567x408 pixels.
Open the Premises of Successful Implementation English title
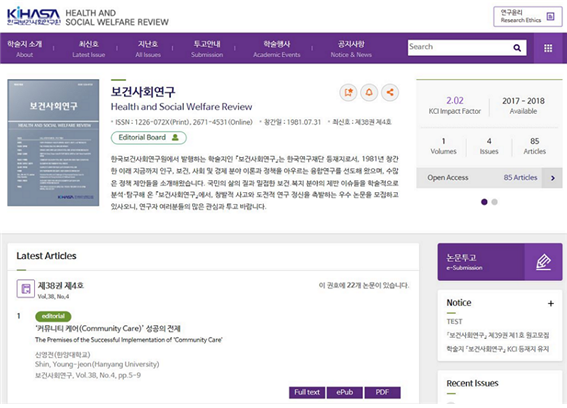(129, 340)
